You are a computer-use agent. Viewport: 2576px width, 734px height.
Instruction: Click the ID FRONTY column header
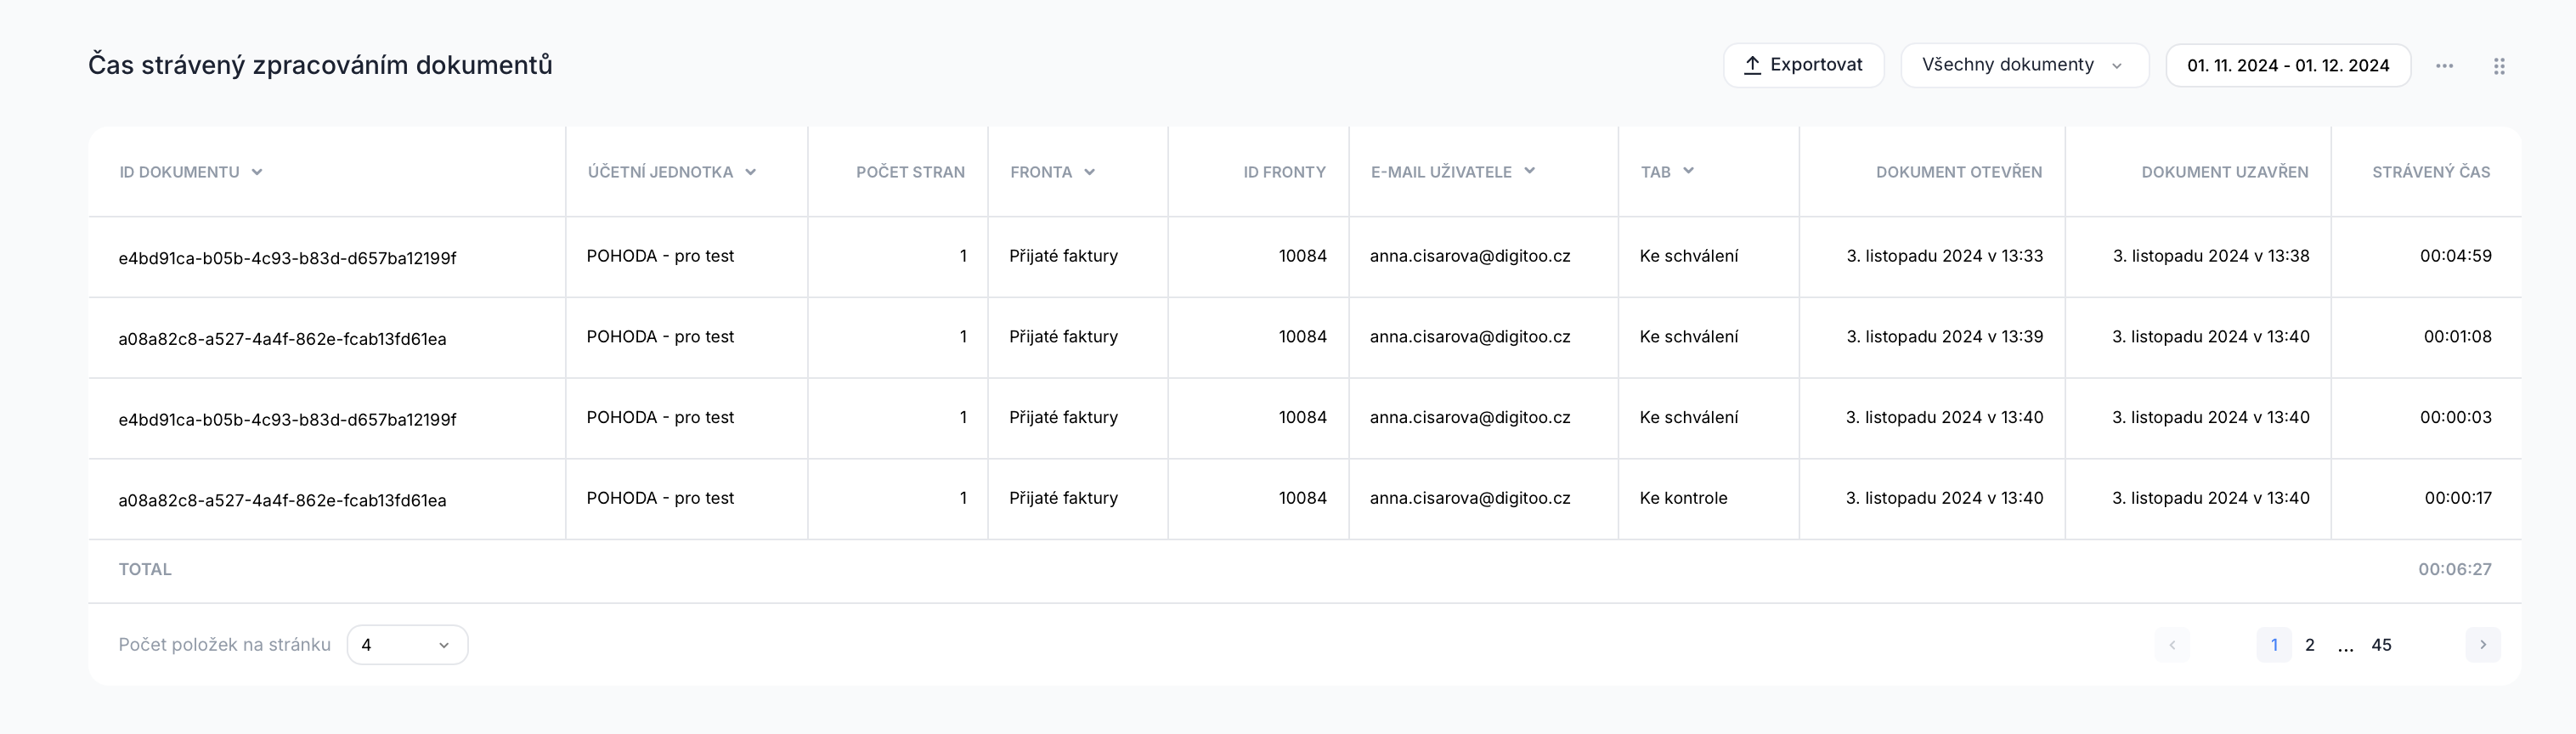pos(1284,172)
